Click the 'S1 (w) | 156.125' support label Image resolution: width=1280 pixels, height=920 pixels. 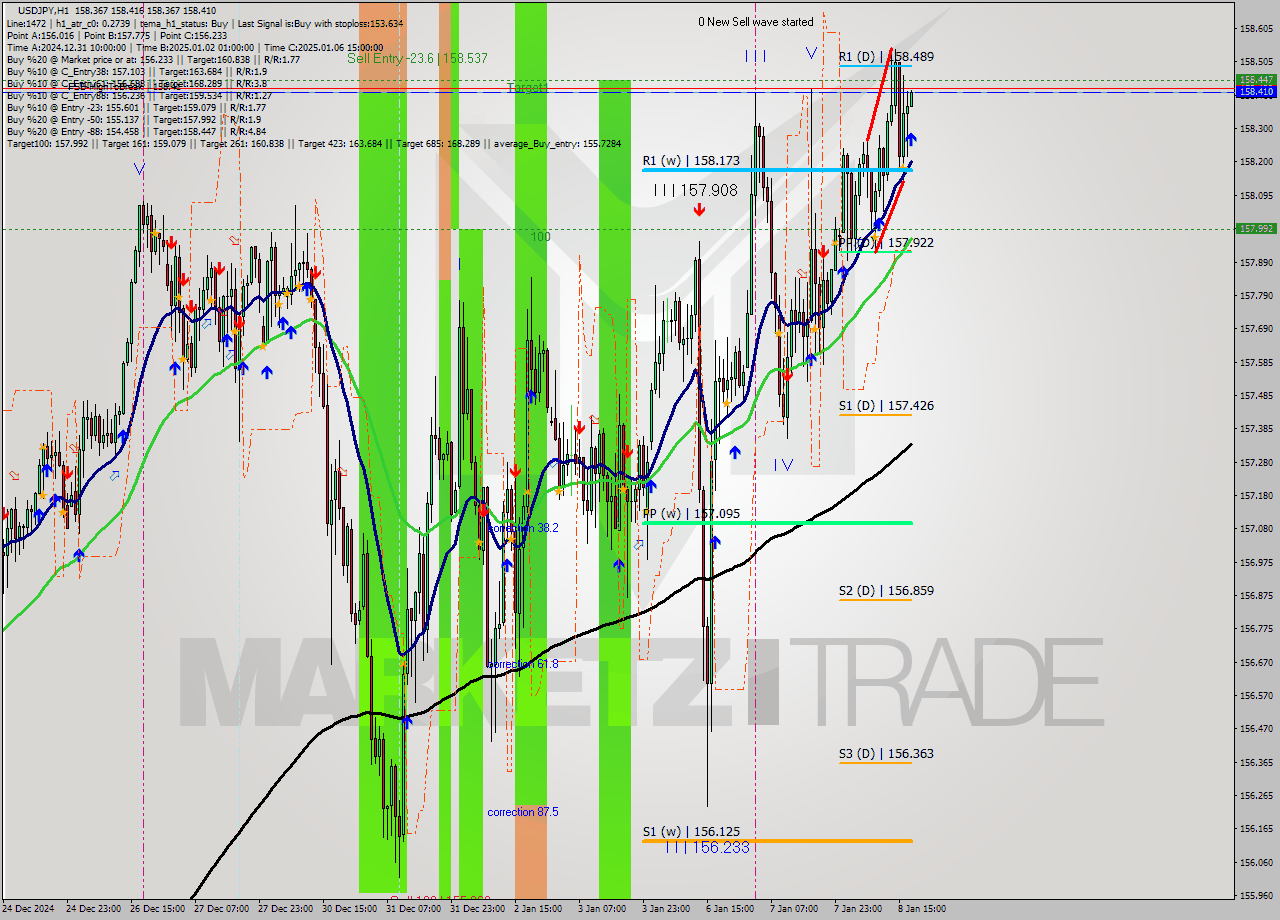691,832
